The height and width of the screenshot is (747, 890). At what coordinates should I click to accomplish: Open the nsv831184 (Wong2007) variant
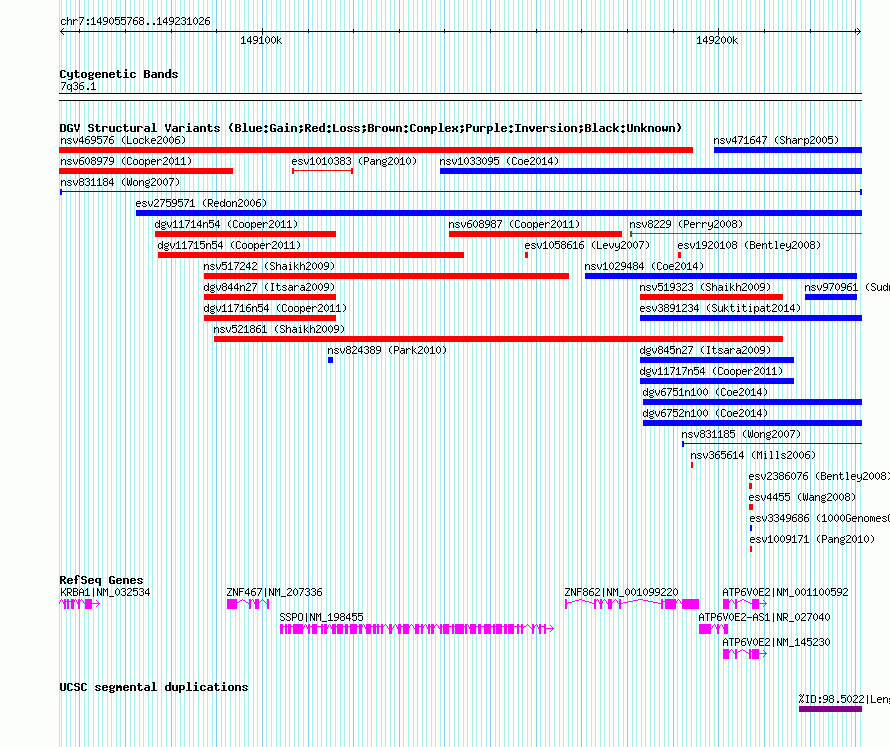click(x=460, y=192)
